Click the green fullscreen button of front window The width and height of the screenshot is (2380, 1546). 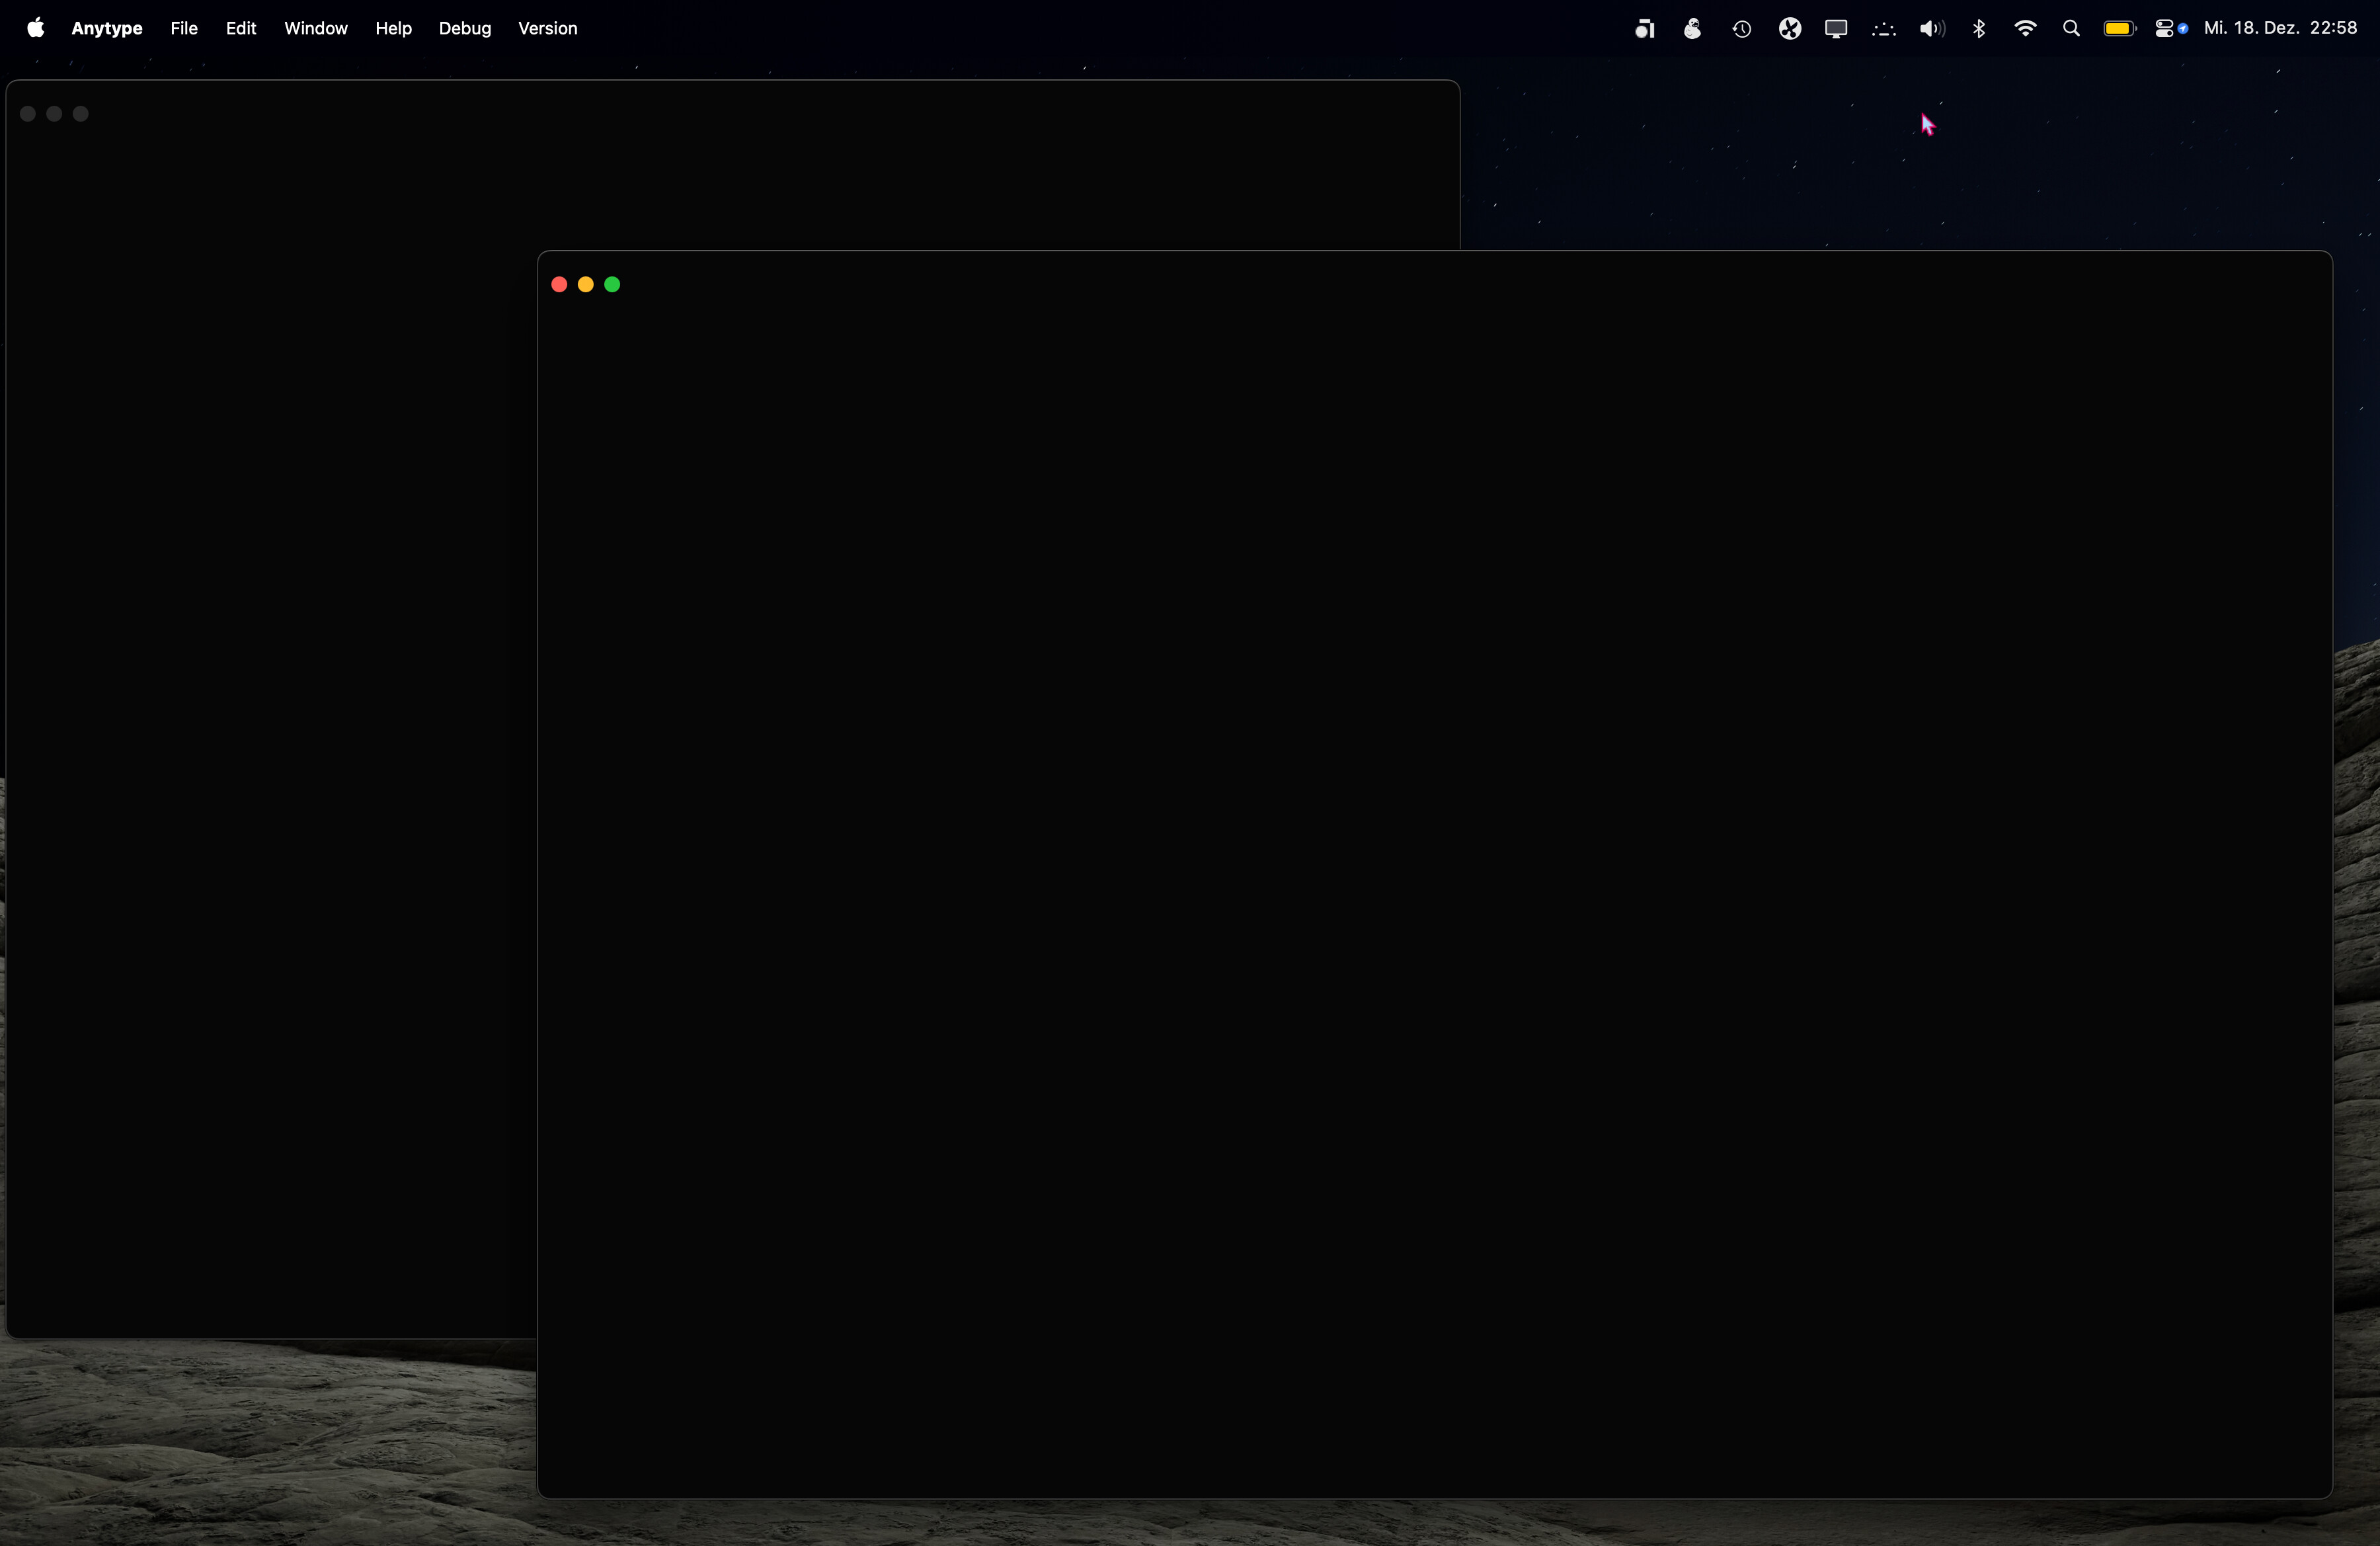tap(612, 285)
